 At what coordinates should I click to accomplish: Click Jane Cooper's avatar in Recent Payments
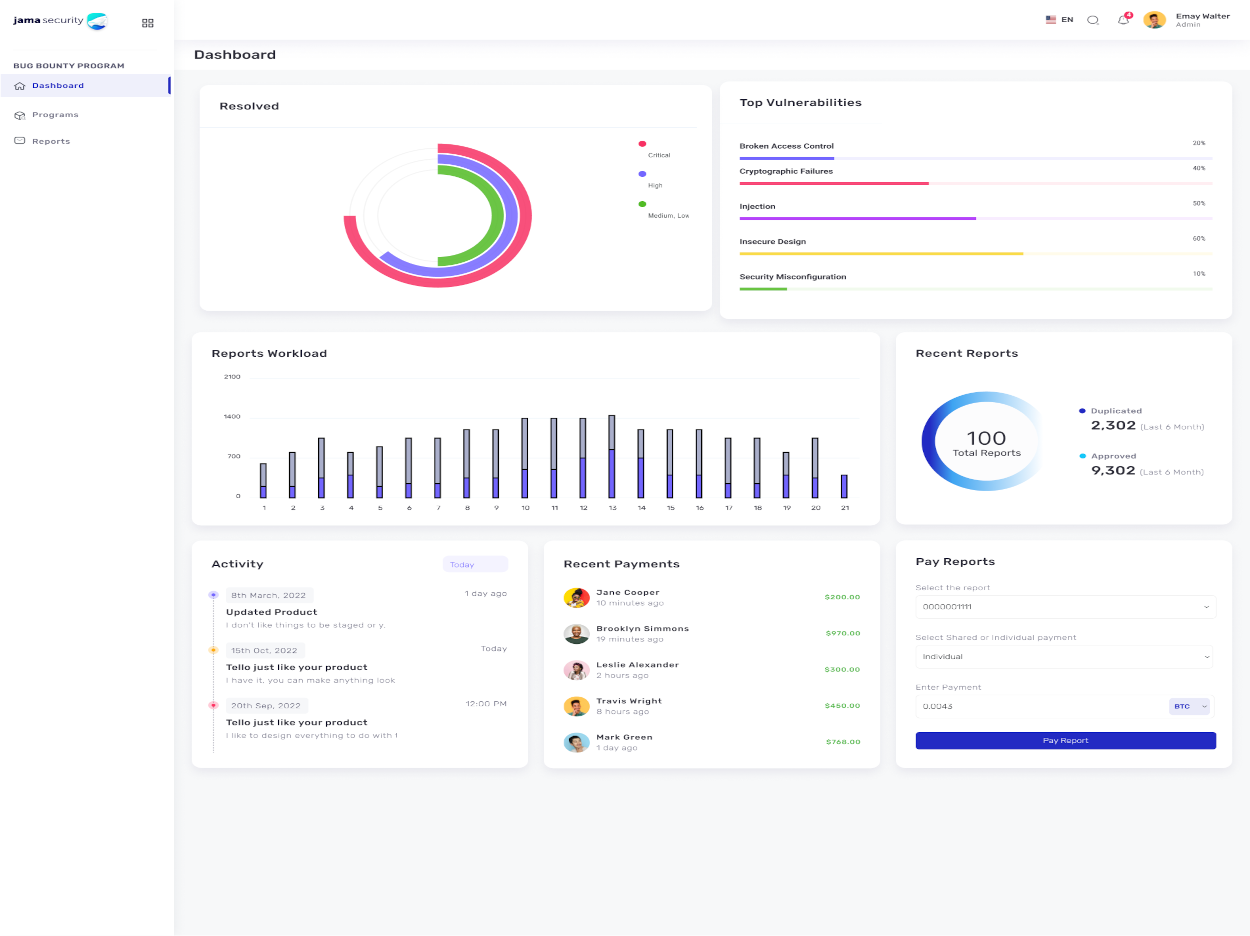tap(576, 598)
